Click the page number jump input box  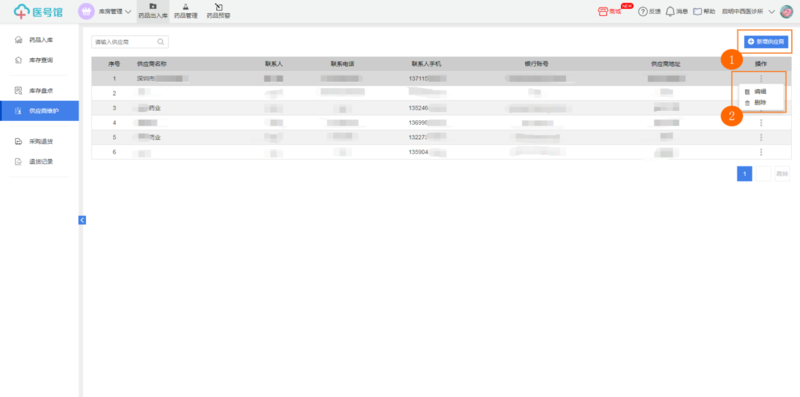coord(763,174)
